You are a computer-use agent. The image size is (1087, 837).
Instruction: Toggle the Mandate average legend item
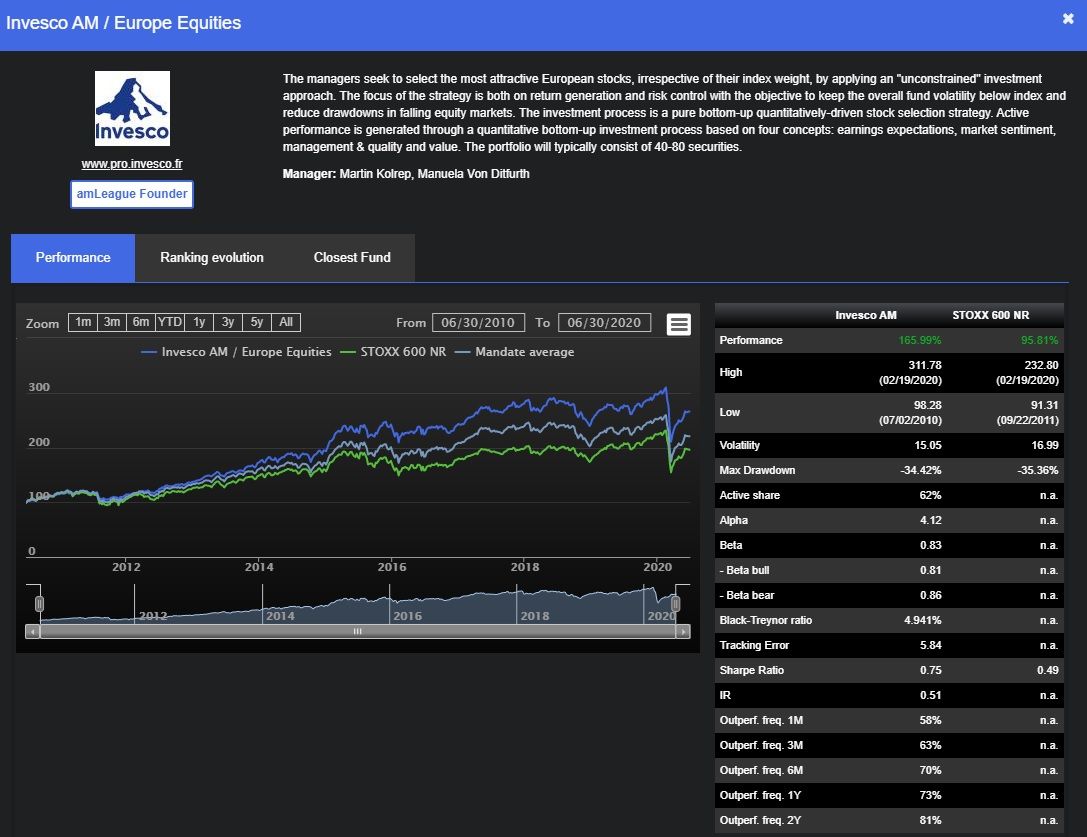(514, 352)
